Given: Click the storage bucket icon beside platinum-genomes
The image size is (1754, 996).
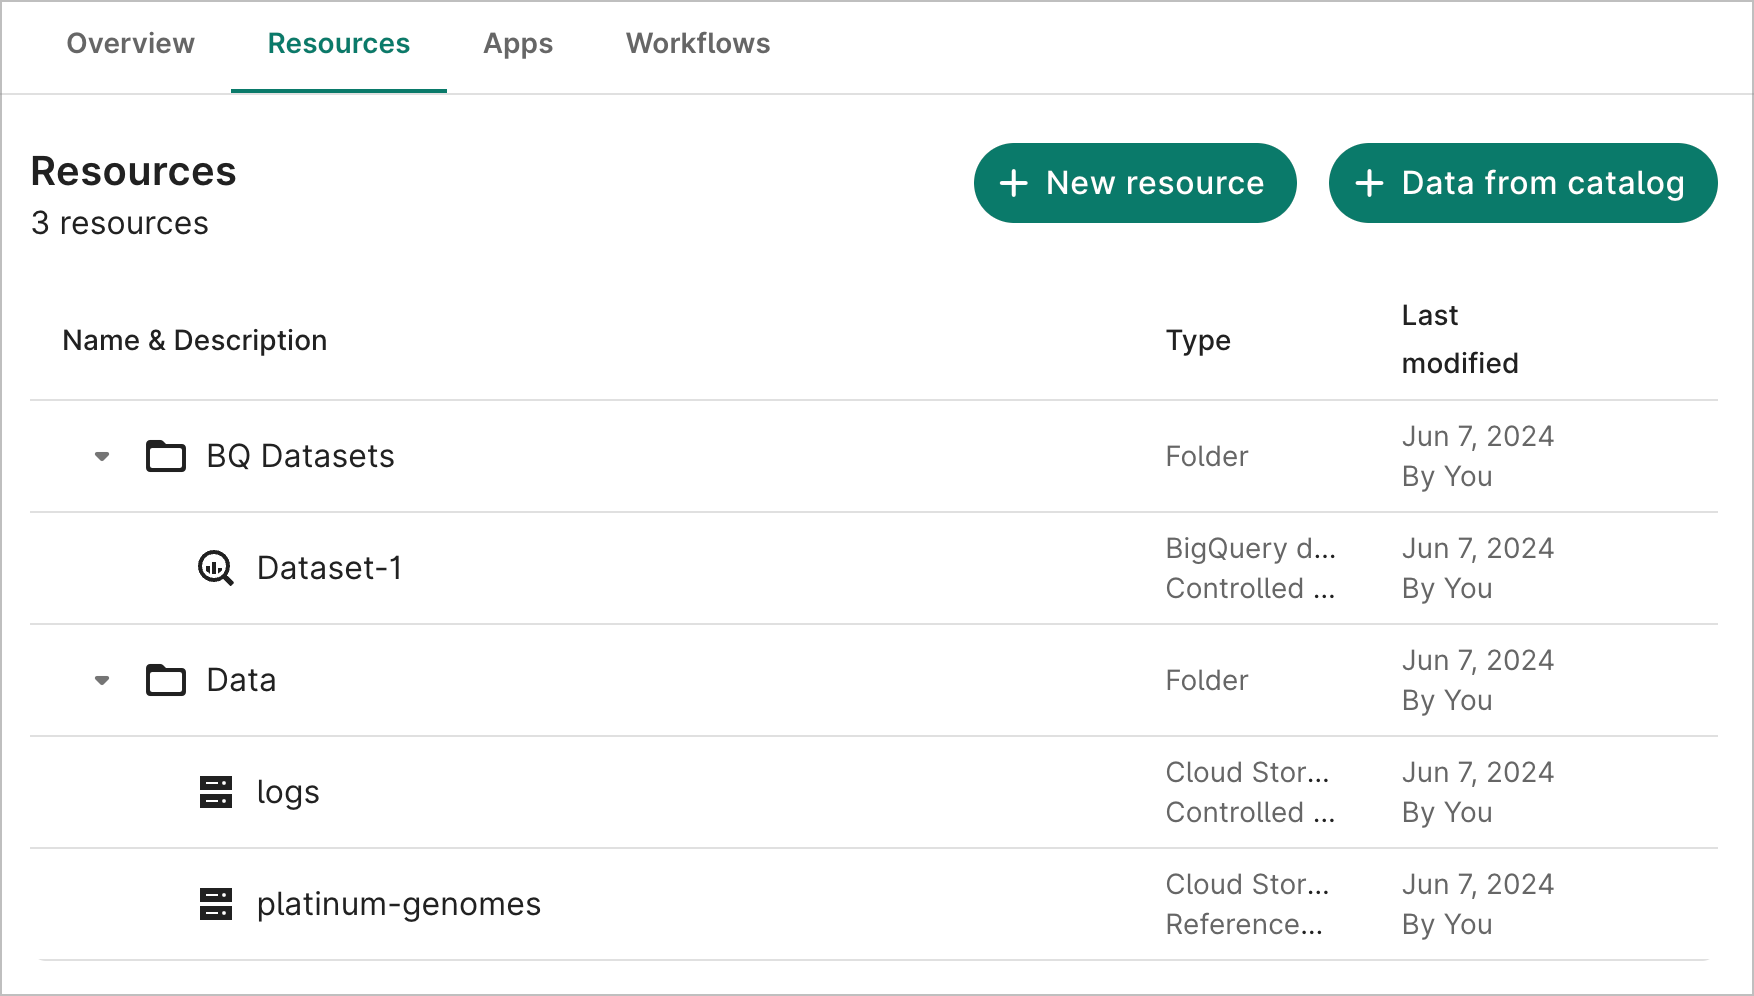Looking at the screenshot, I should 216,904.
